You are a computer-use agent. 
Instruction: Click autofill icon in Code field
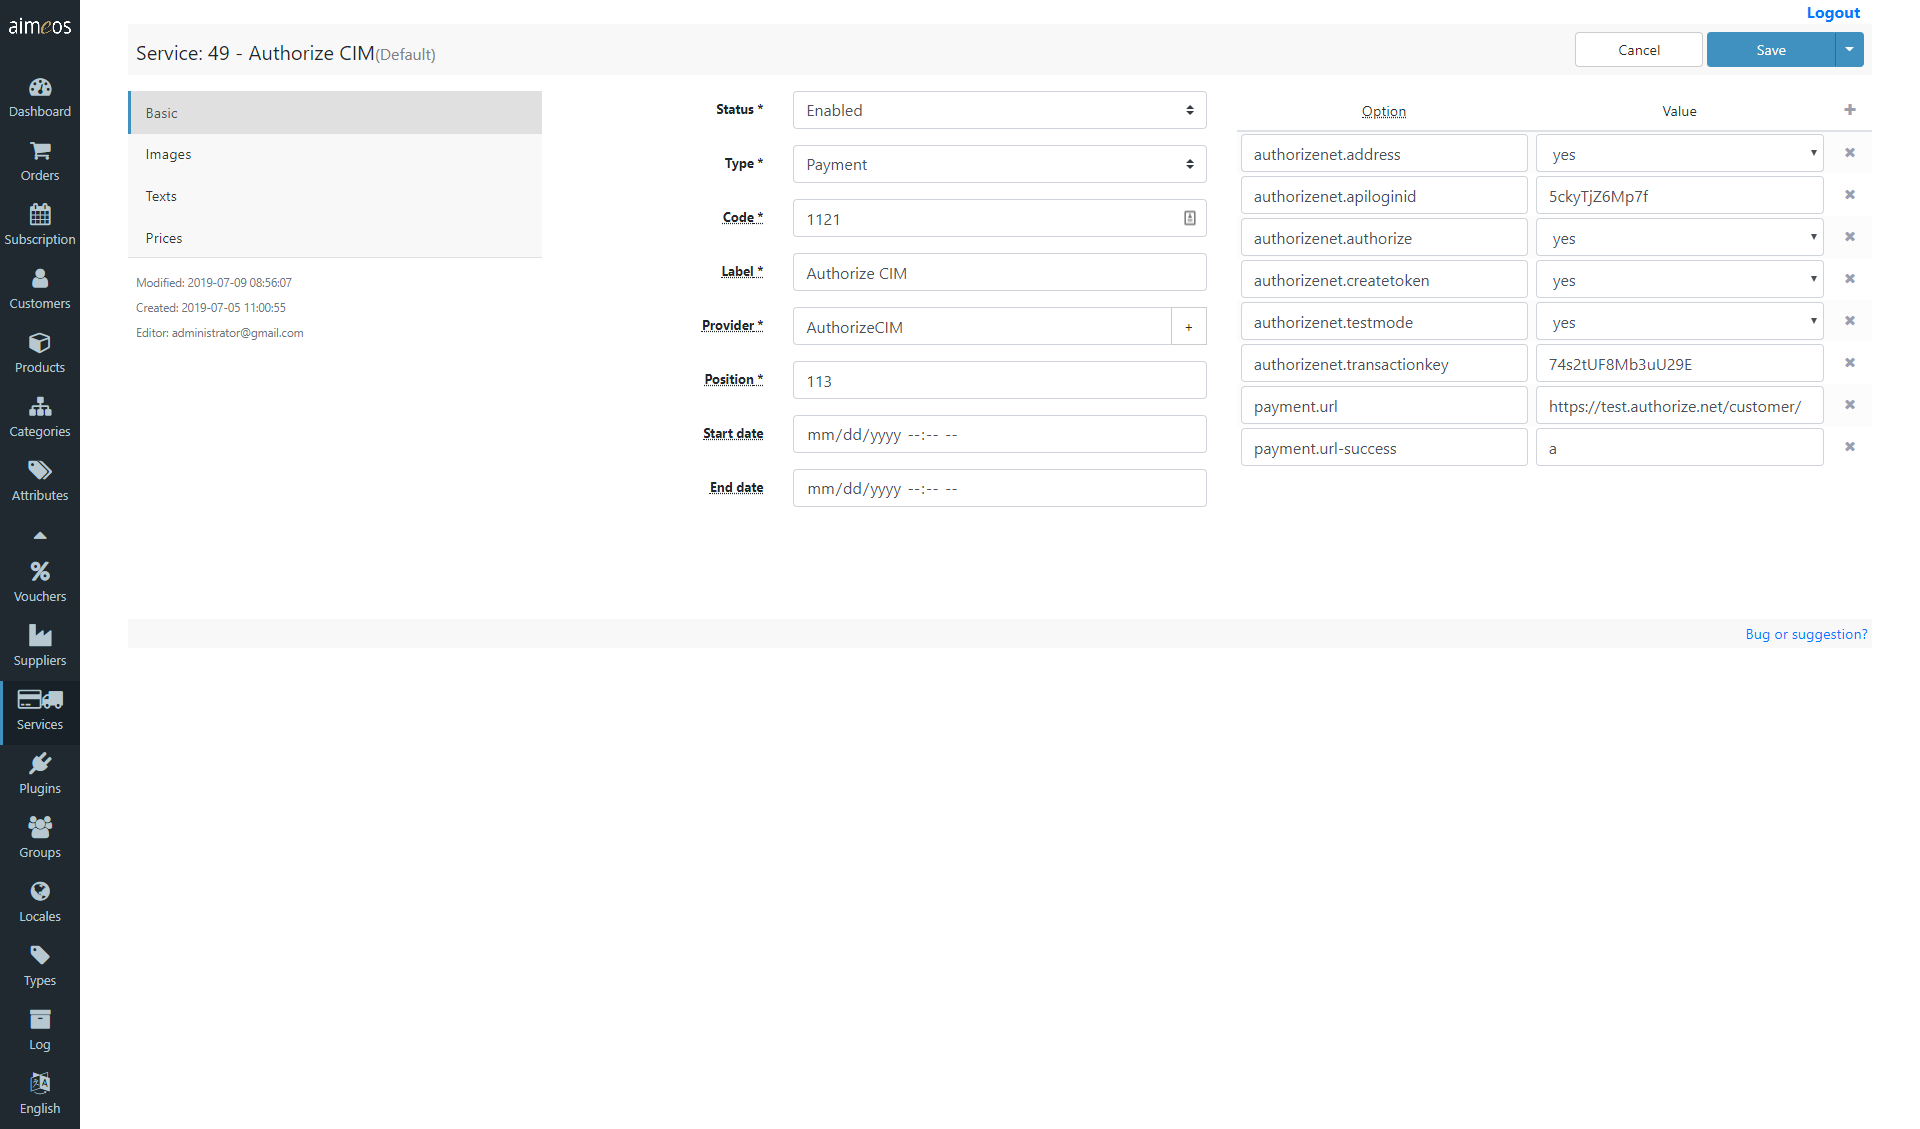1190,218
